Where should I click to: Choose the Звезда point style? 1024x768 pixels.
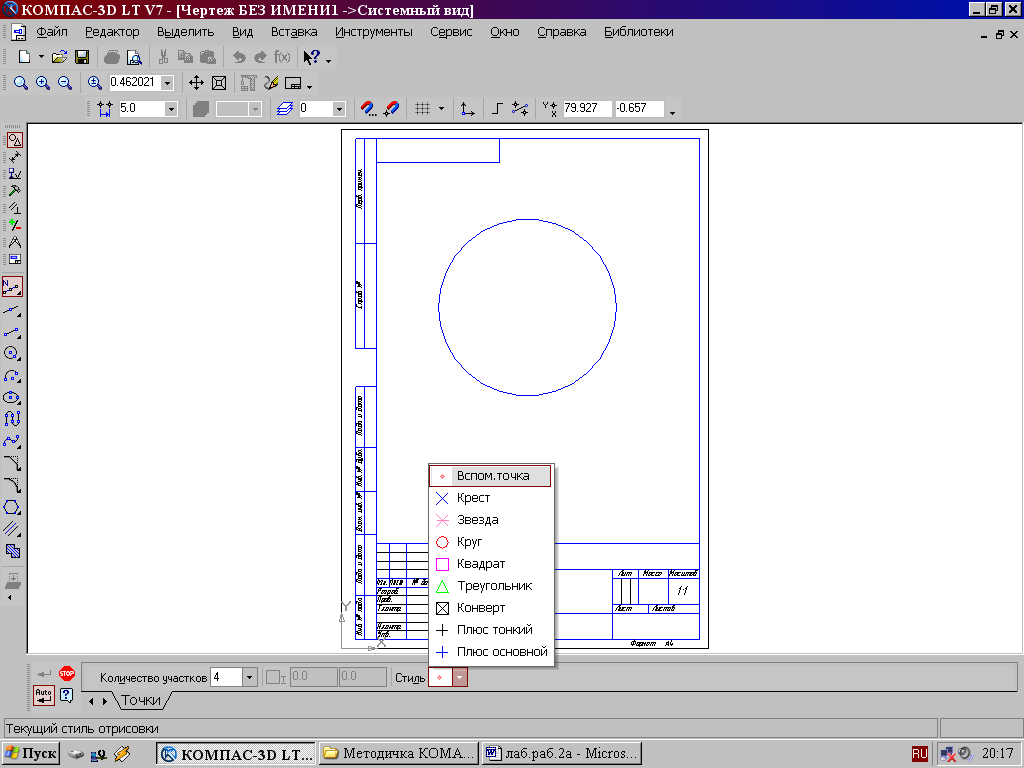(x=490, y=520)
